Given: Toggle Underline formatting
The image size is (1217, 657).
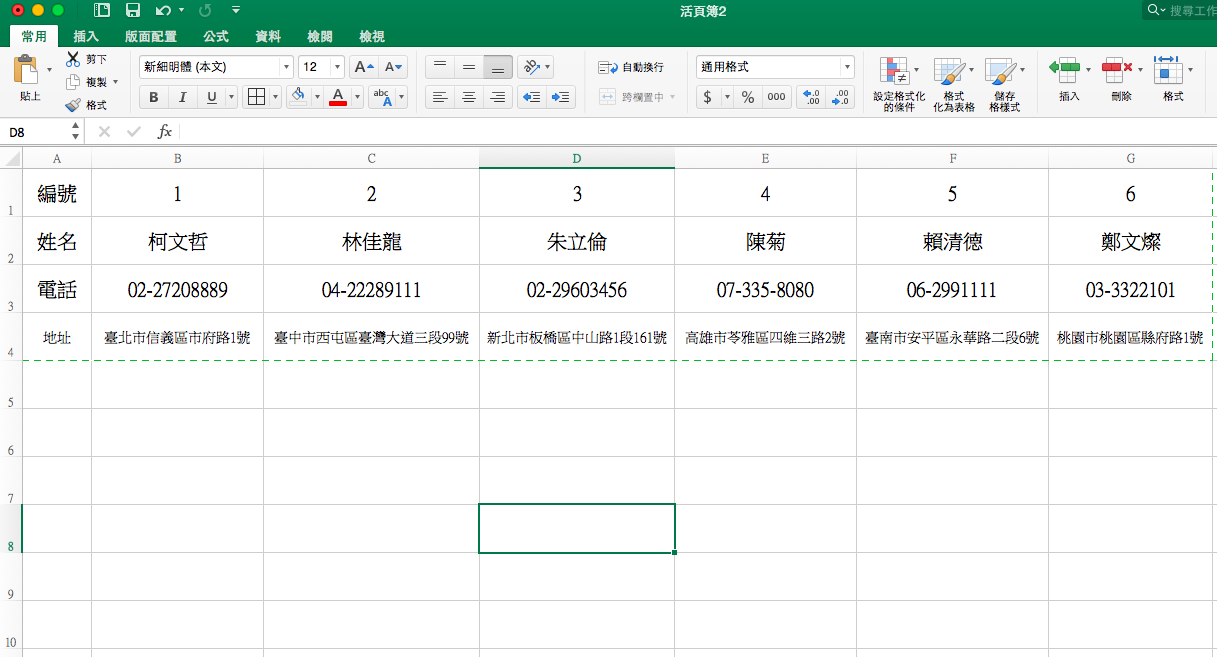Looking at the screenshot, I should click(211, 97).
